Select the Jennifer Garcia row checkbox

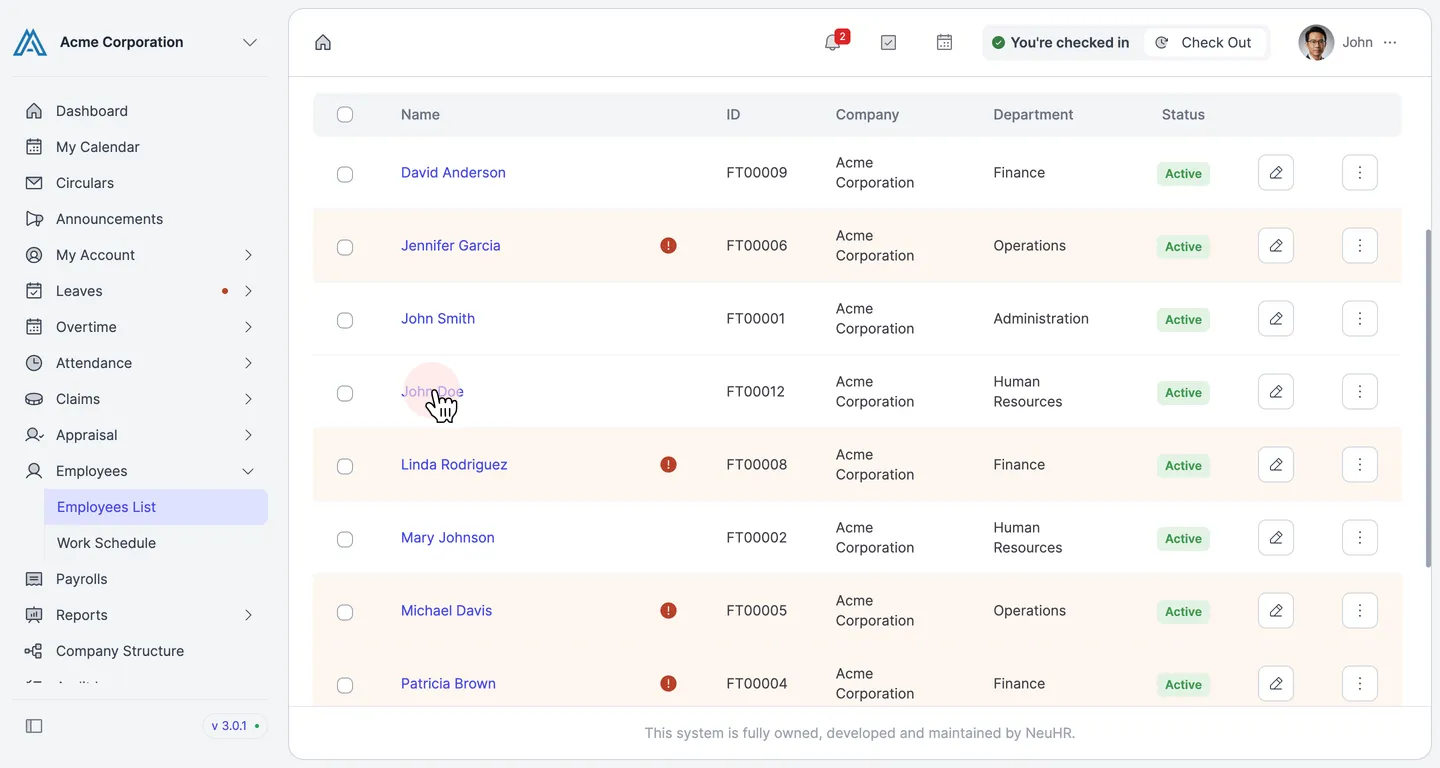345,247
